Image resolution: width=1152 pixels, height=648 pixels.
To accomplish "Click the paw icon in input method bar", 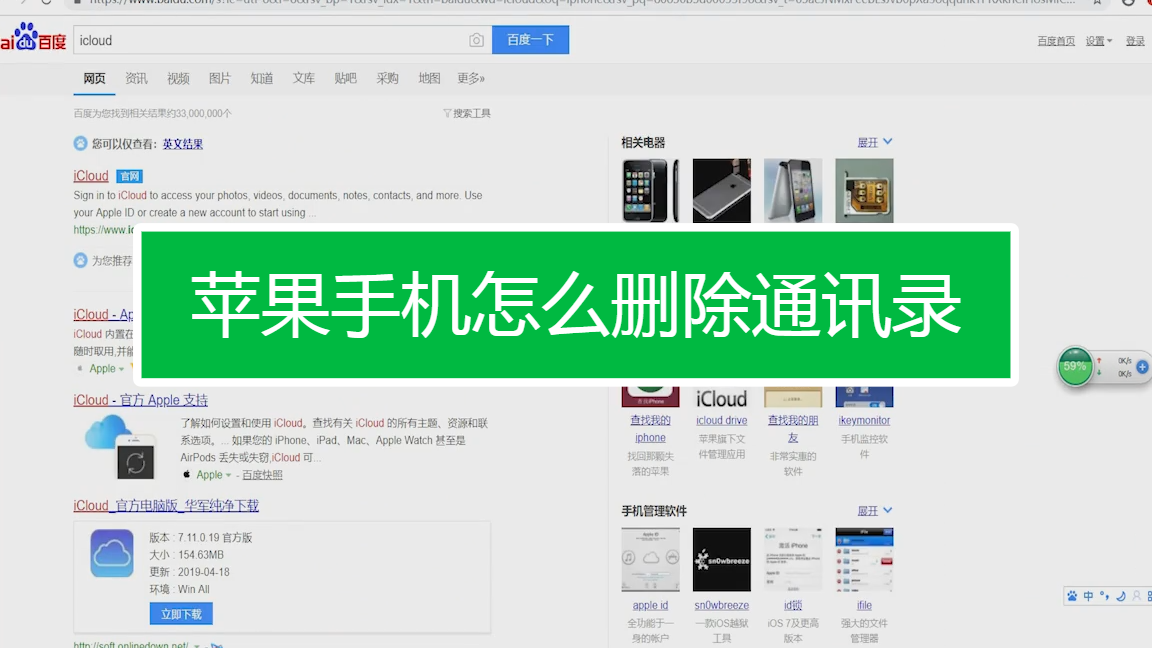I will 1073,596.
